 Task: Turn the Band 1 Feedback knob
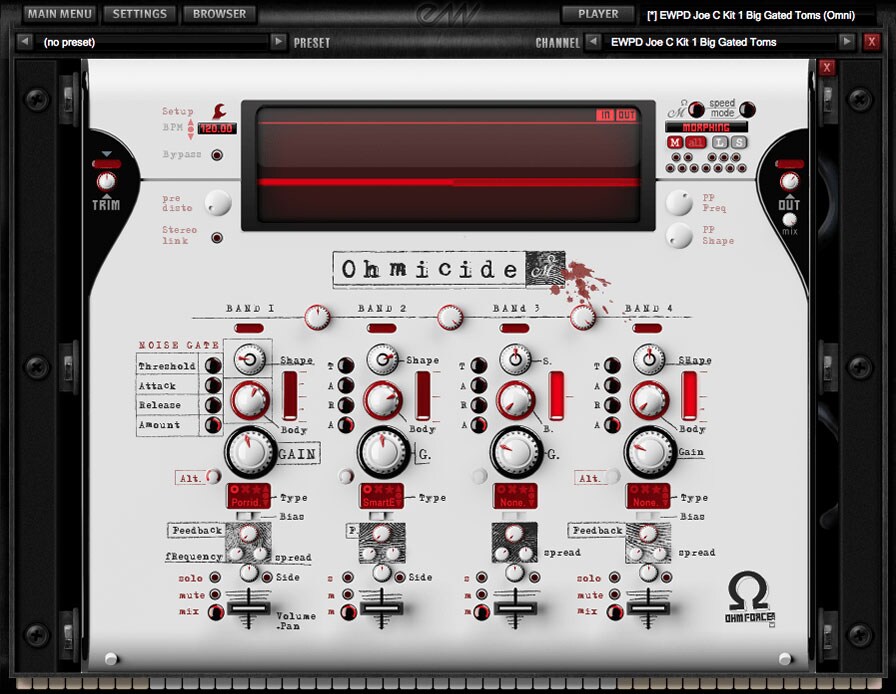(x=248, y=533)
